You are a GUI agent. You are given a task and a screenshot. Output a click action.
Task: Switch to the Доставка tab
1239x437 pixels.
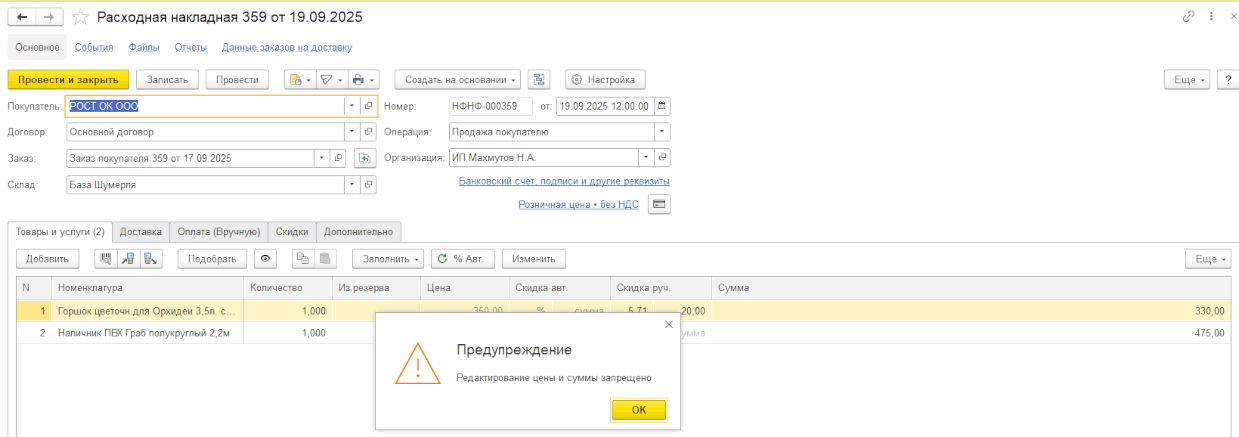pyautogui.click(x=140, y=231)
